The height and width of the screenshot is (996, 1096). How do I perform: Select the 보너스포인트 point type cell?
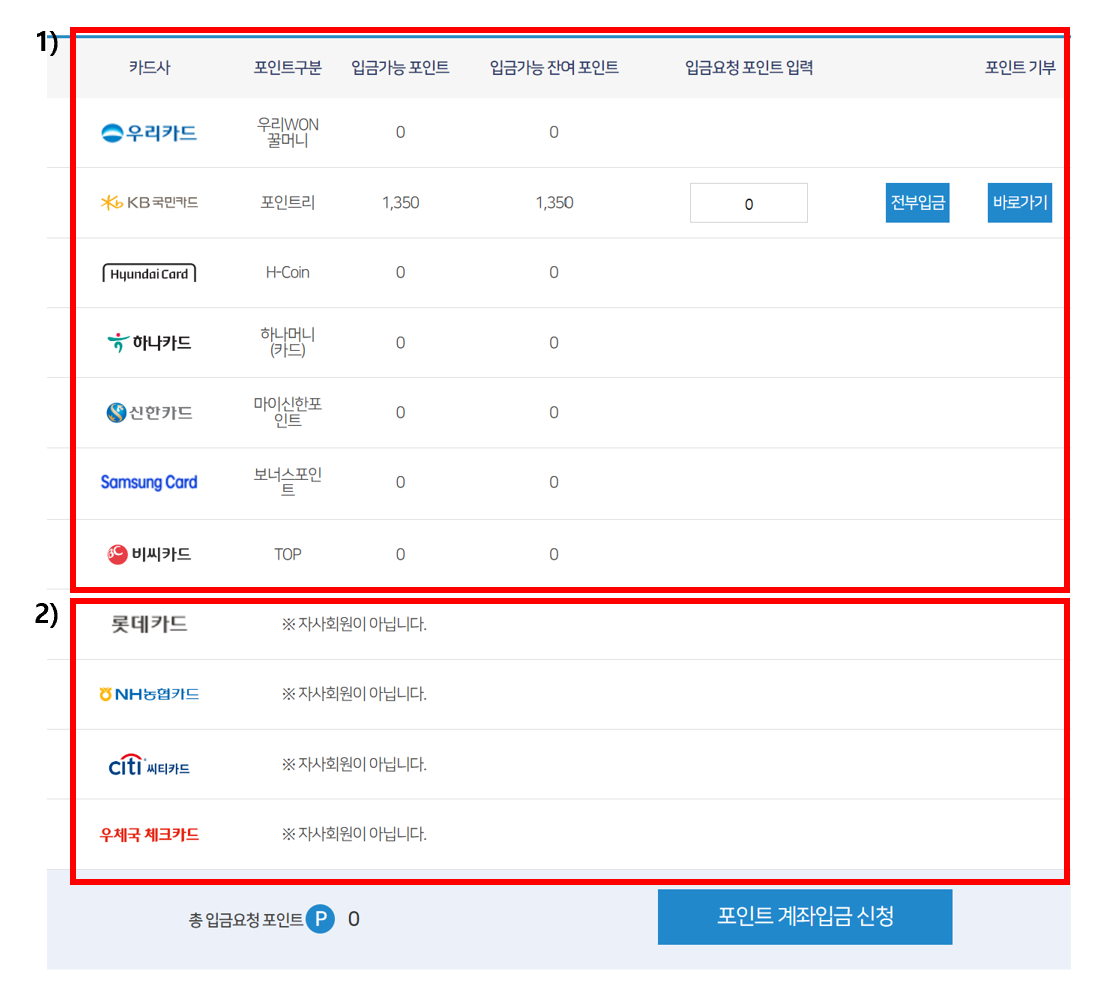tap(287, 482)
